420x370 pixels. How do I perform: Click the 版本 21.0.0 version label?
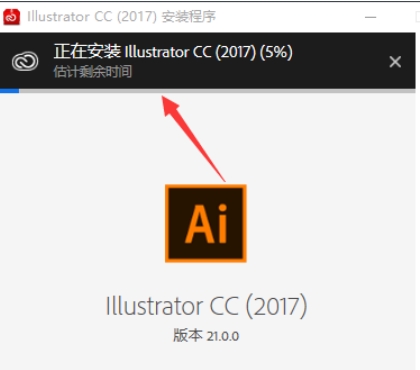tap(206, 335)
